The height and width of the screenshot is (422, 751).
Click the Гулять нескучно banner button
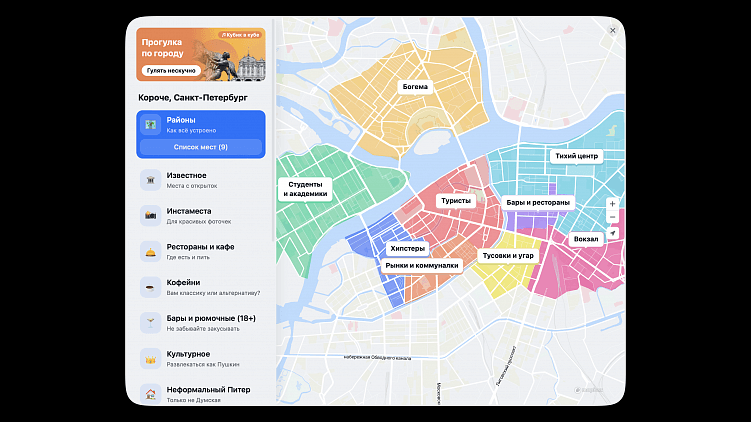point(171,70)
